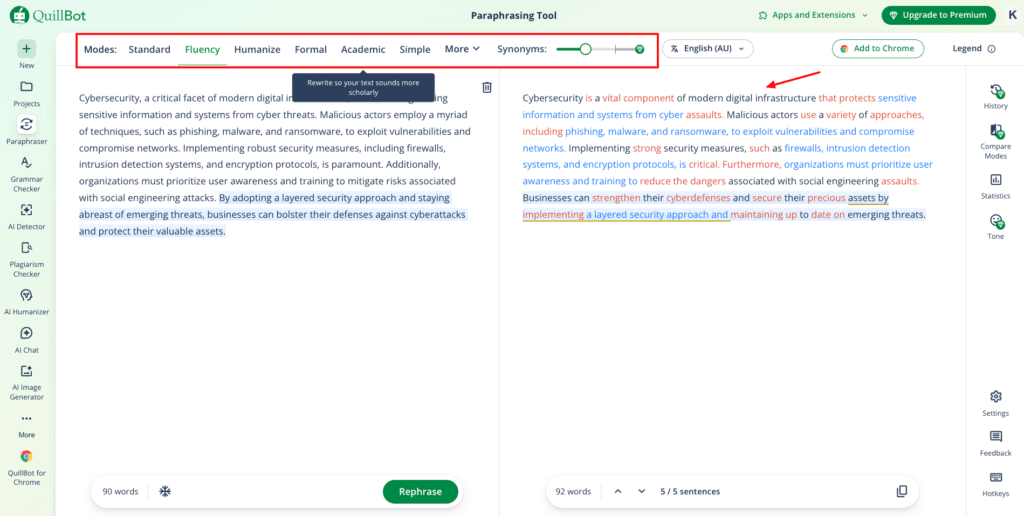This screenshot has height=516, width=1024.
Task: Click the output word 'precious'
Action: tap(827, 197)
